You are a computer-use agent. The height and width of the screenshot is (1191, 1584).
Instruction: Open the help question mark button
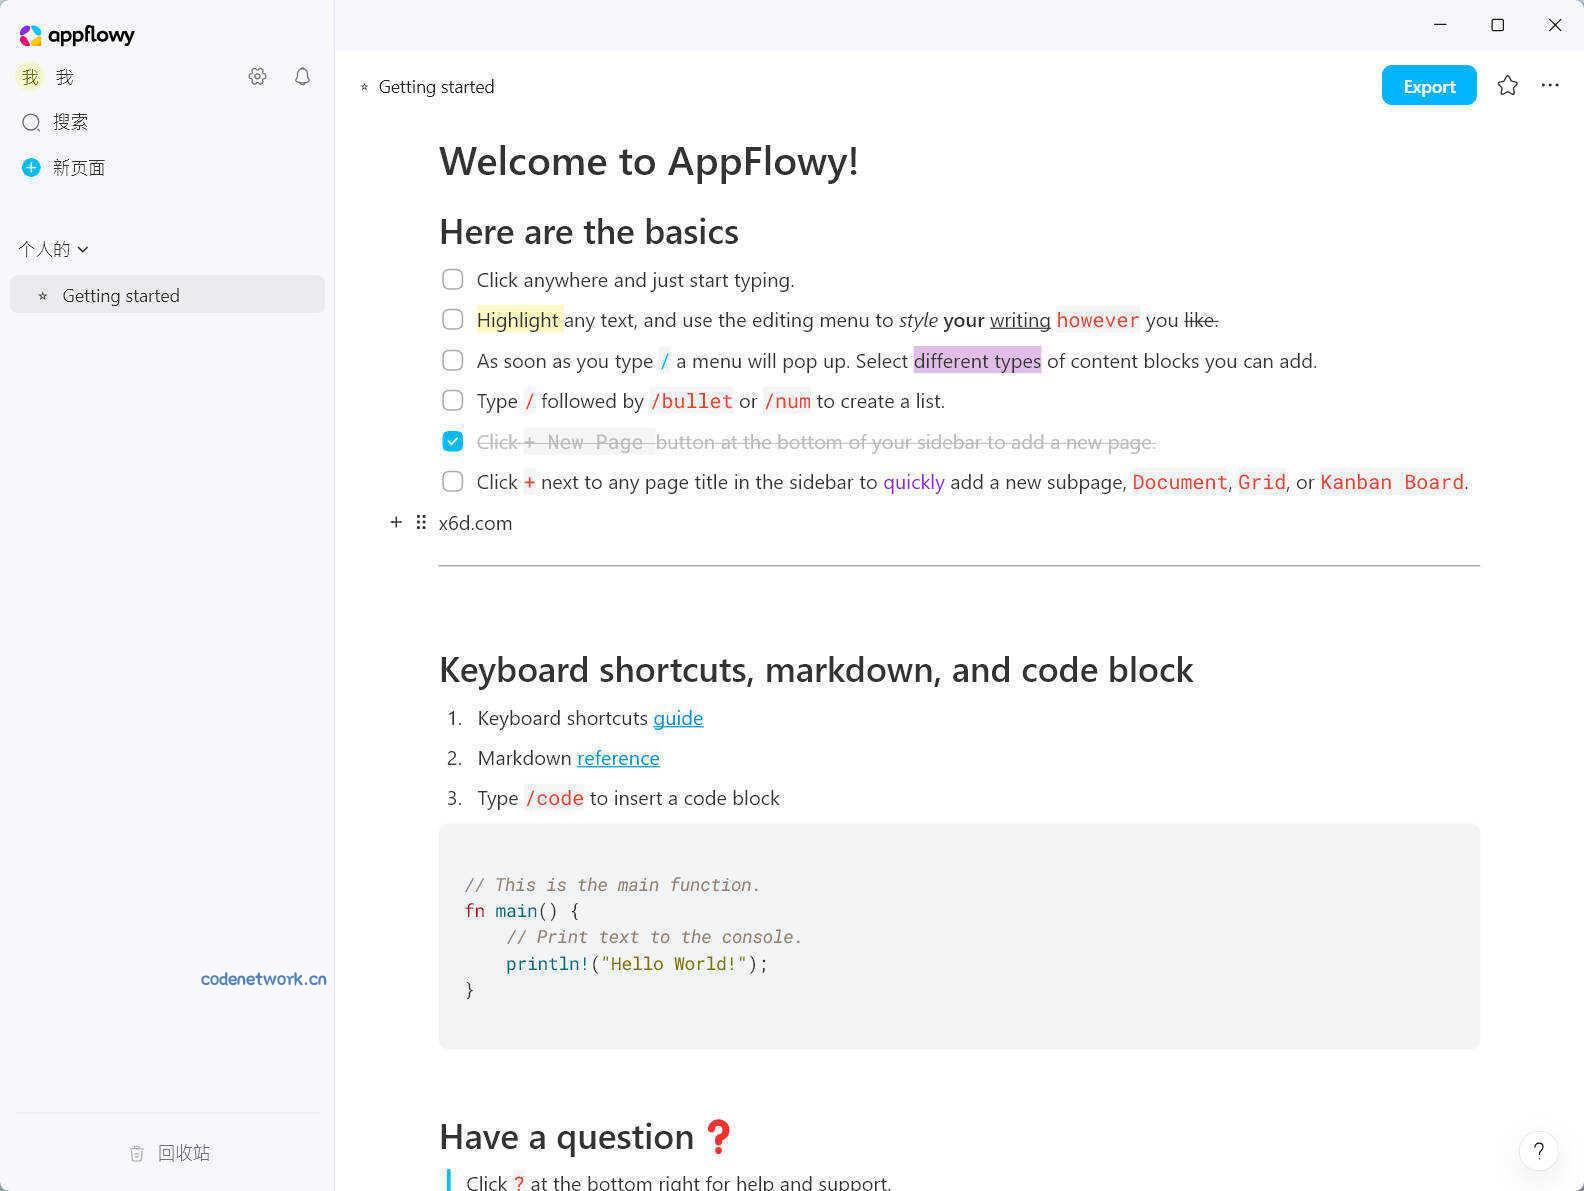point(1539,1150)
